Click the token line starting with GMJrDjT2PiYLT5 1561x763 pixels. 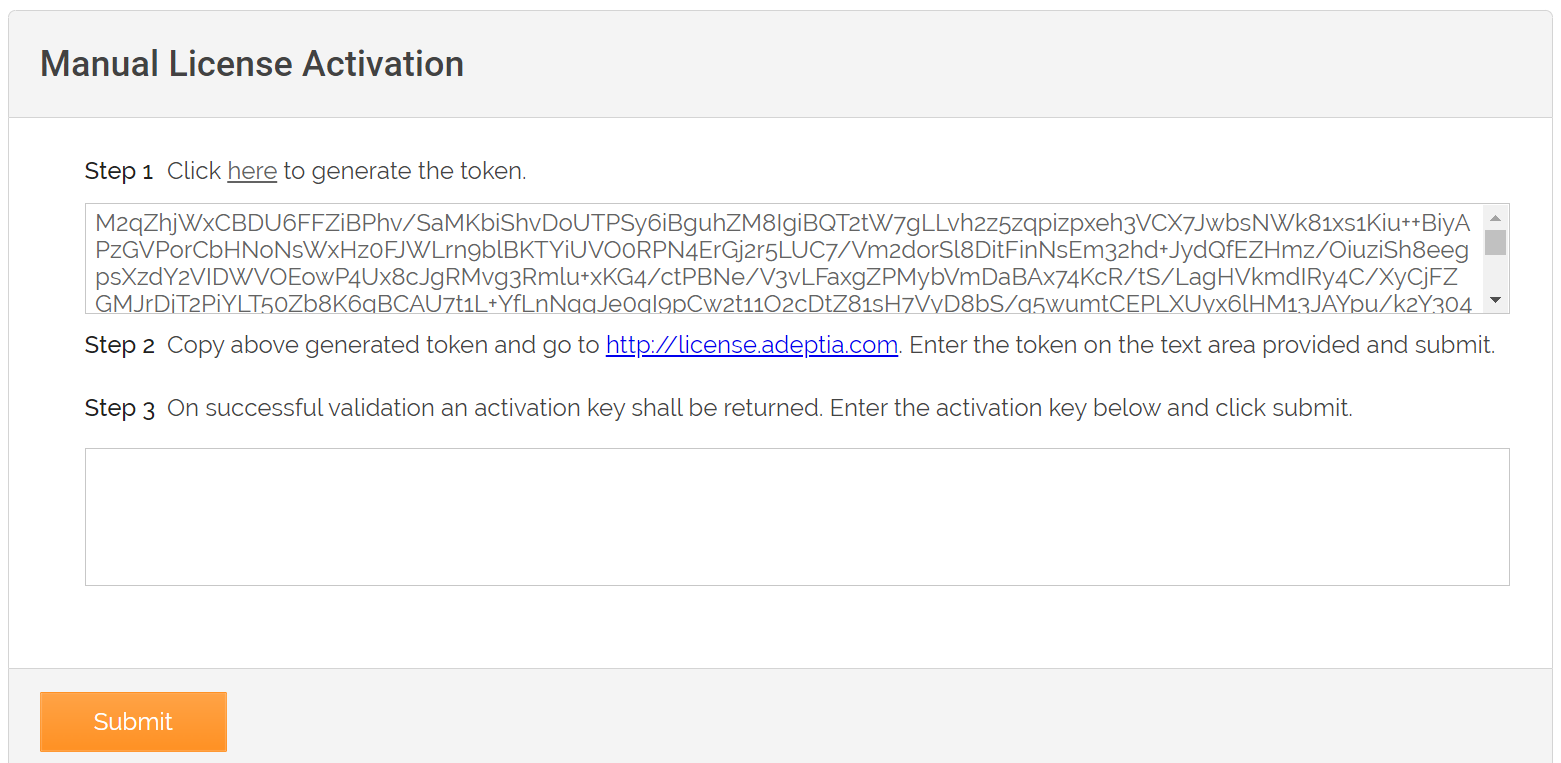pos(783,304)
